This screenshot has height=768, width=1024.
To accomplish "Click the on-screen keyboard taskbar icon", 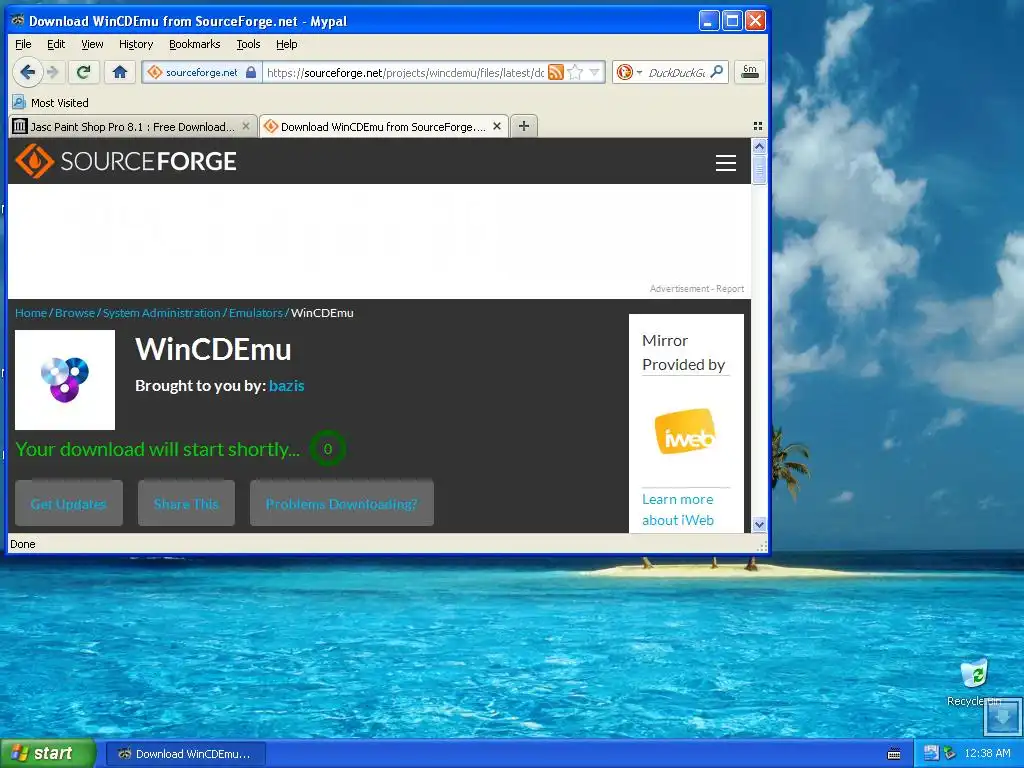I will pos(894,754).
